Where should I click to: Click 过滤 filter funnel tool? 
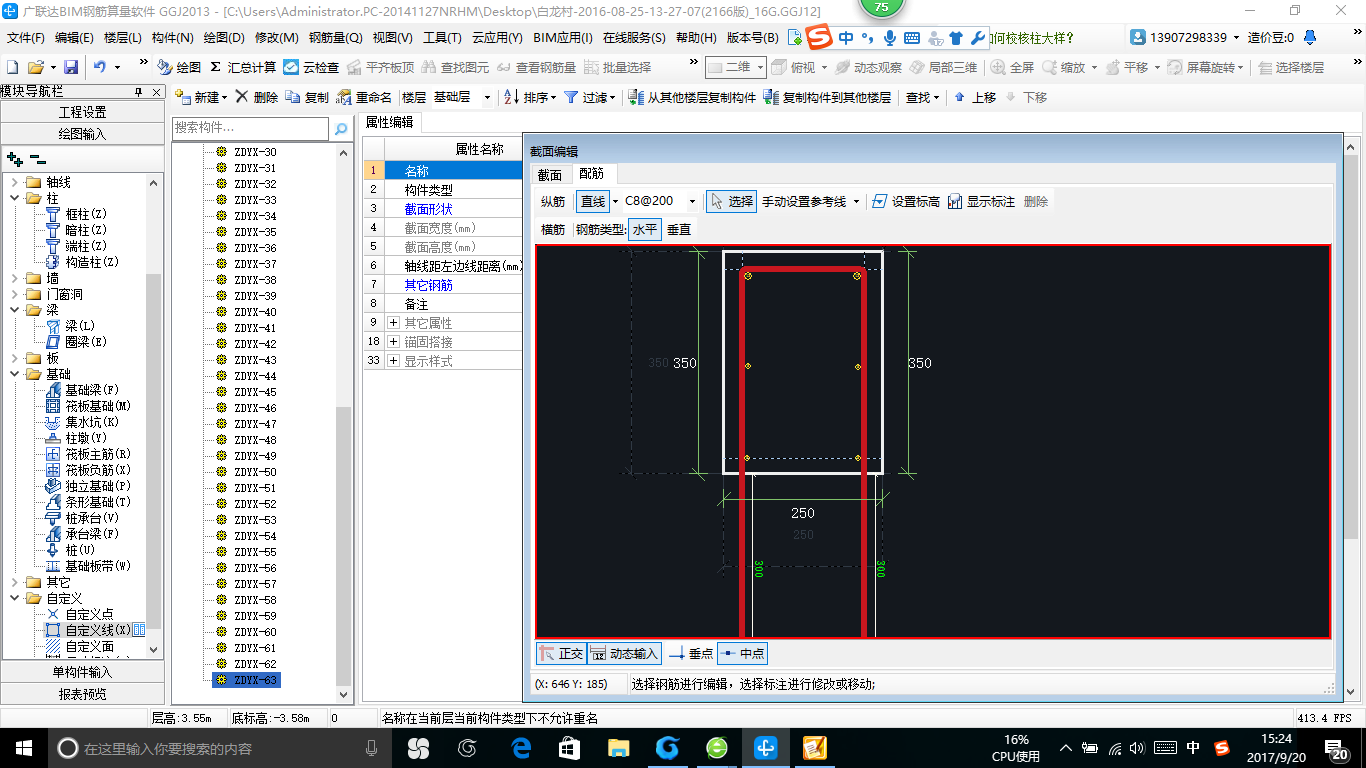pos(590,97)
